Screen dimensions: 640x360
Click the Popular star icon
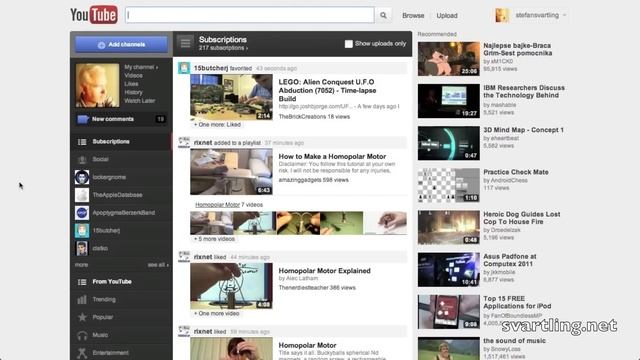coord(82,317)
